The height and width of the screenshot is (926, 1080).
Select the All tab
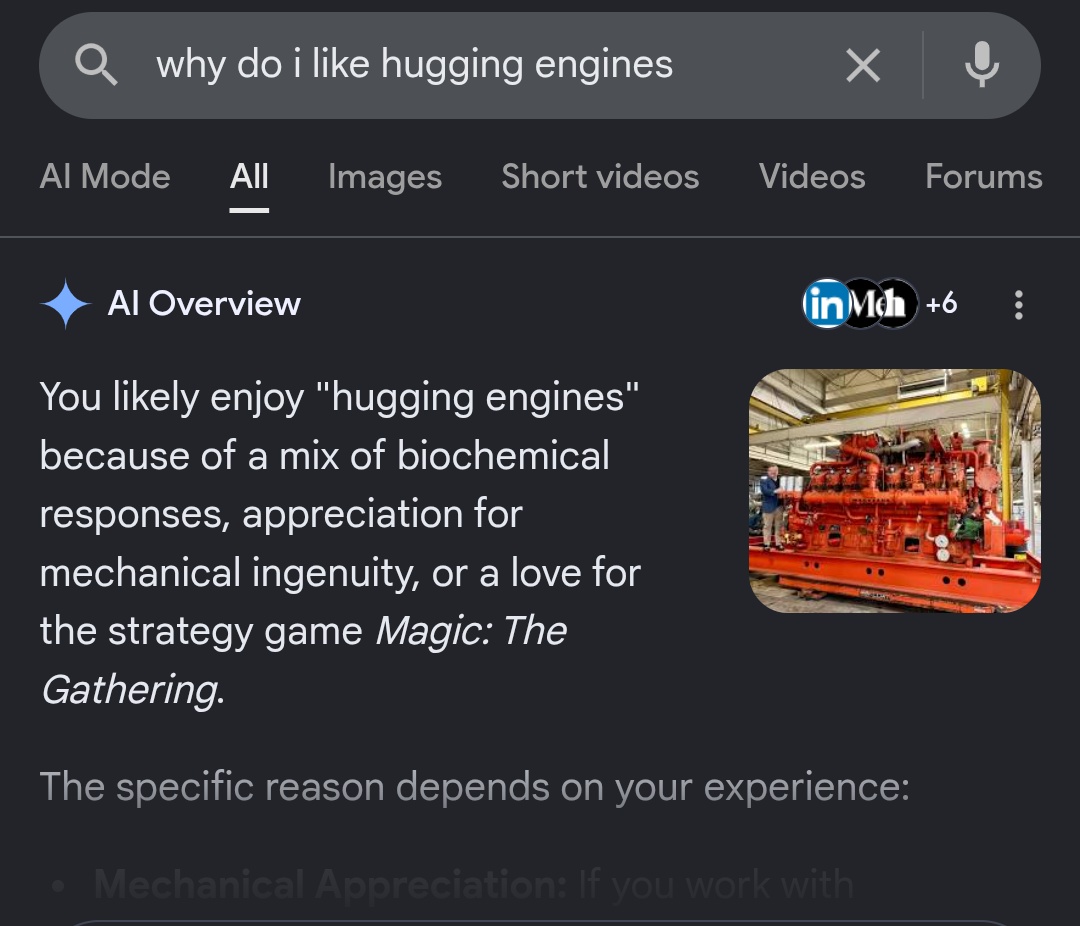pos(249,176)
